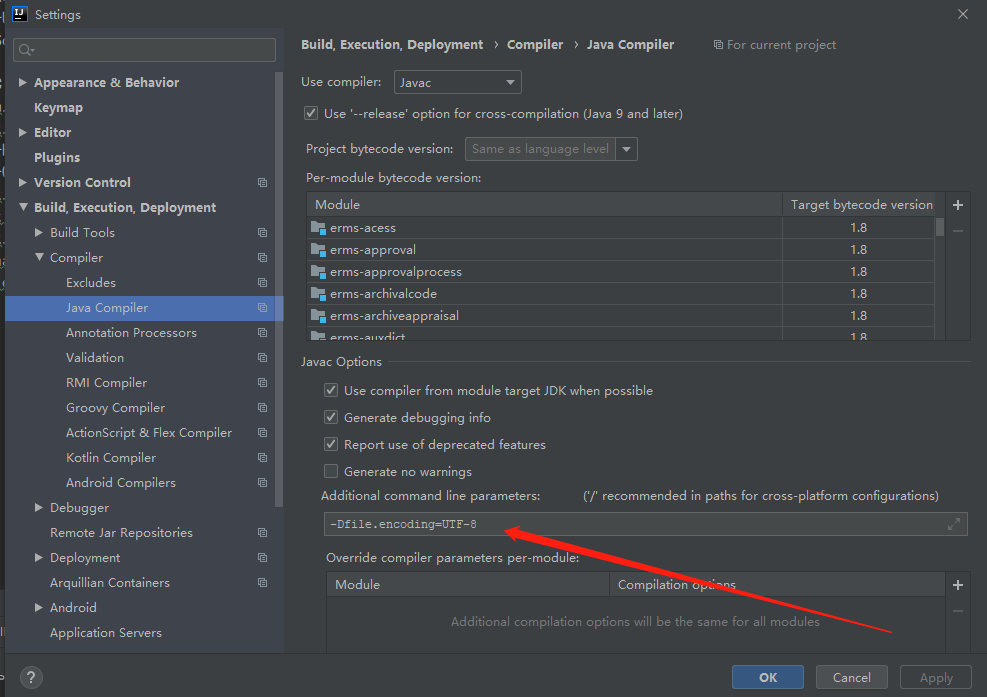Click the Apply button
The width and height of the screenshot is (987, 697).
pyautogui.click(x=935, y=677)
